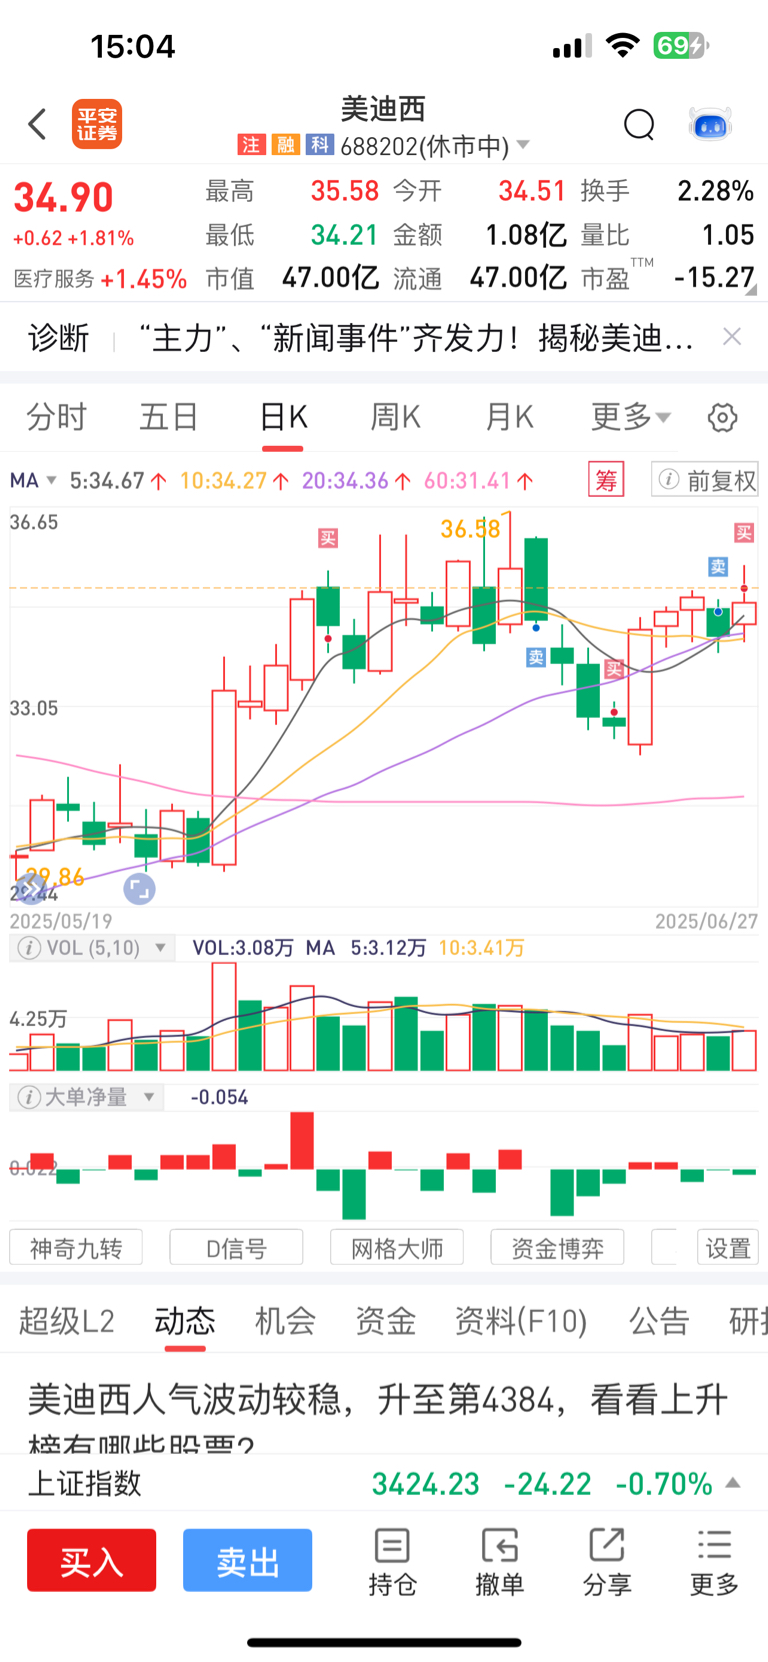Tap the 科 STAR board tag icon
This screenshot has height=1662, width=768.
319,145
